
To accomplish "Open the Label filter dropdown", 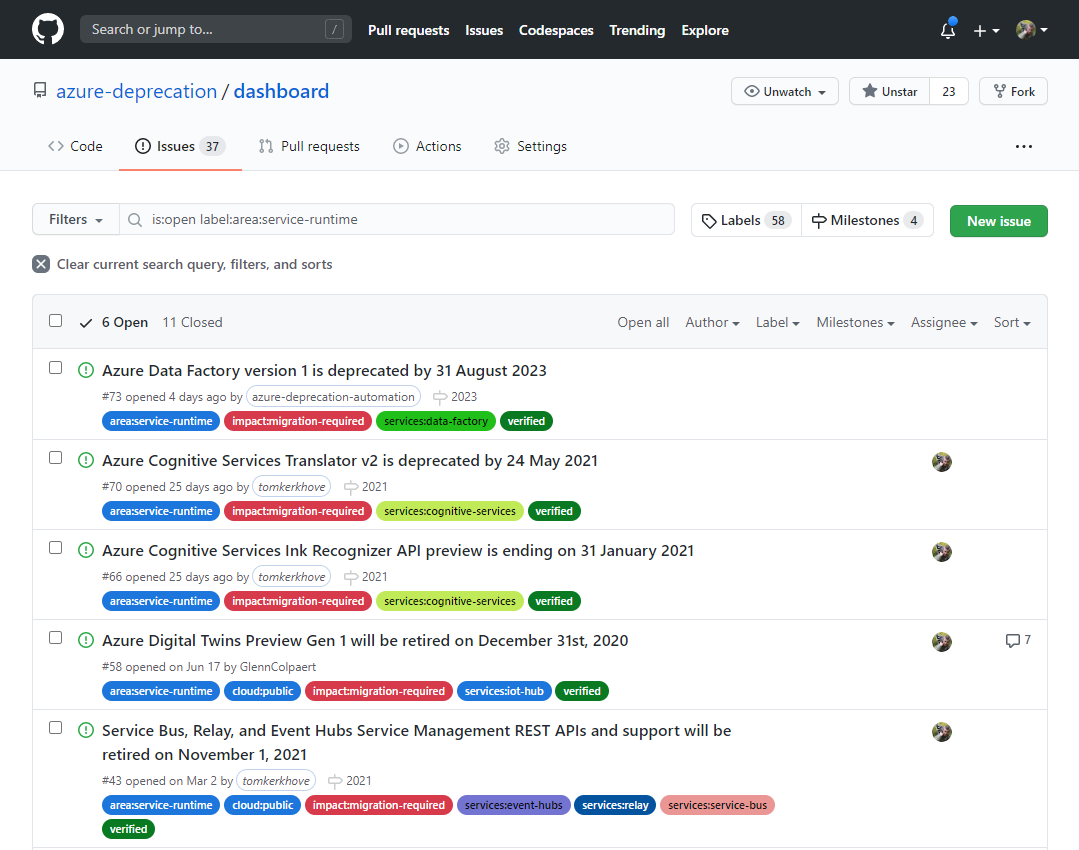I will [x=778, y=323].
